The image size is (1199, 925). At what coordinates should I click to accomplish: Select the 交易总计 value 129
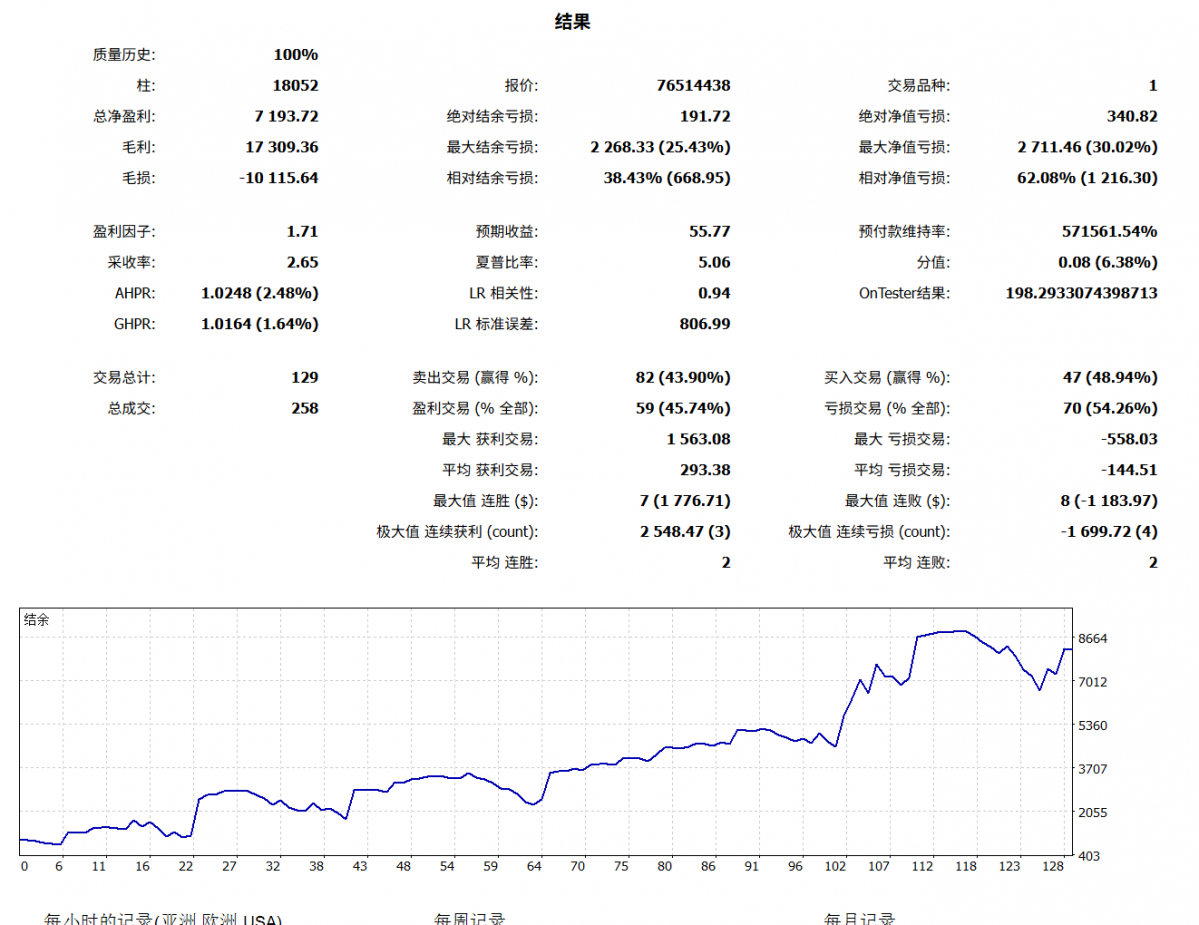click(304, 377)
